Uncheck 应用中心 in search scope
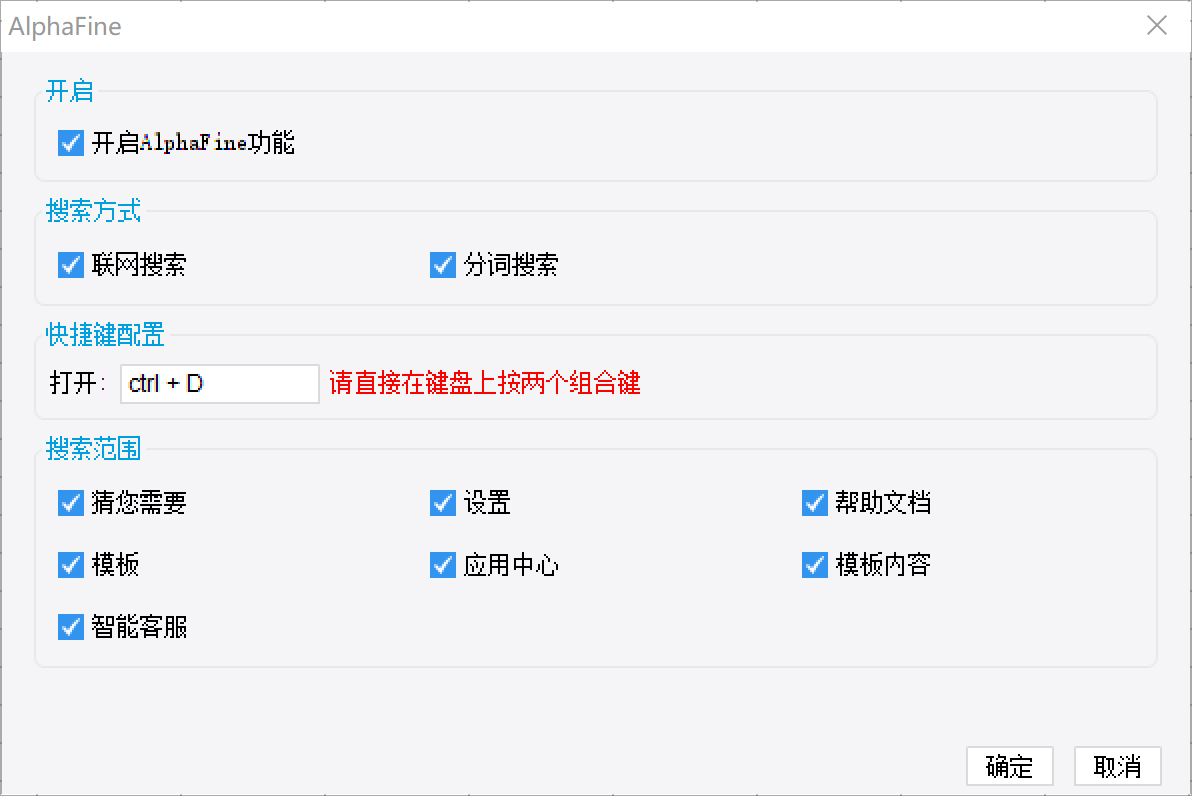 pos(443,565)
